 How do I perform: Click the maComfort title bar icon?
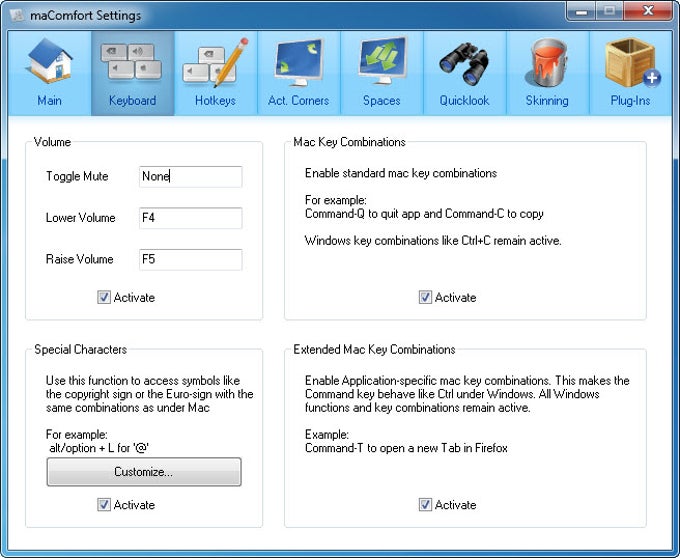tap(17, 15)
